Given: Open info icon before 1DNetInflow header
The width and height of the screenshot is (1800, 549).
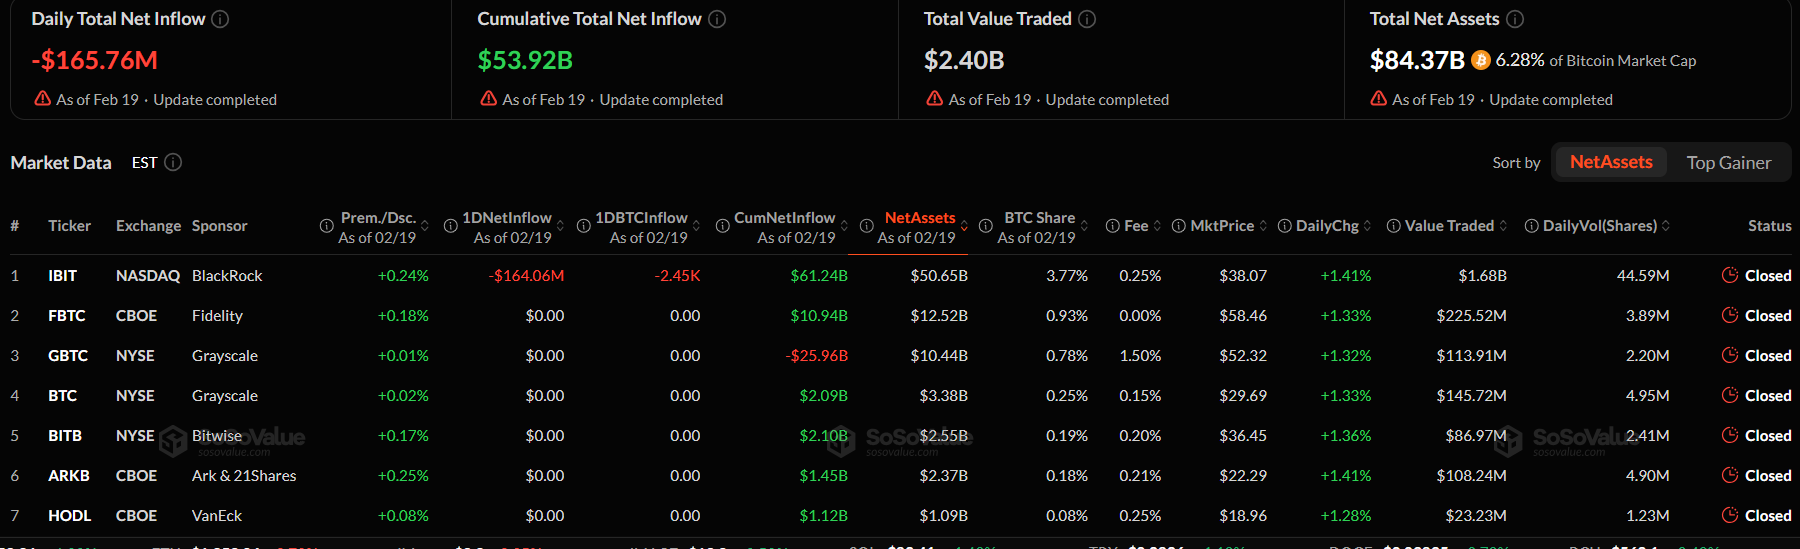Looking at the screenshot, I should tap(450, 226).
